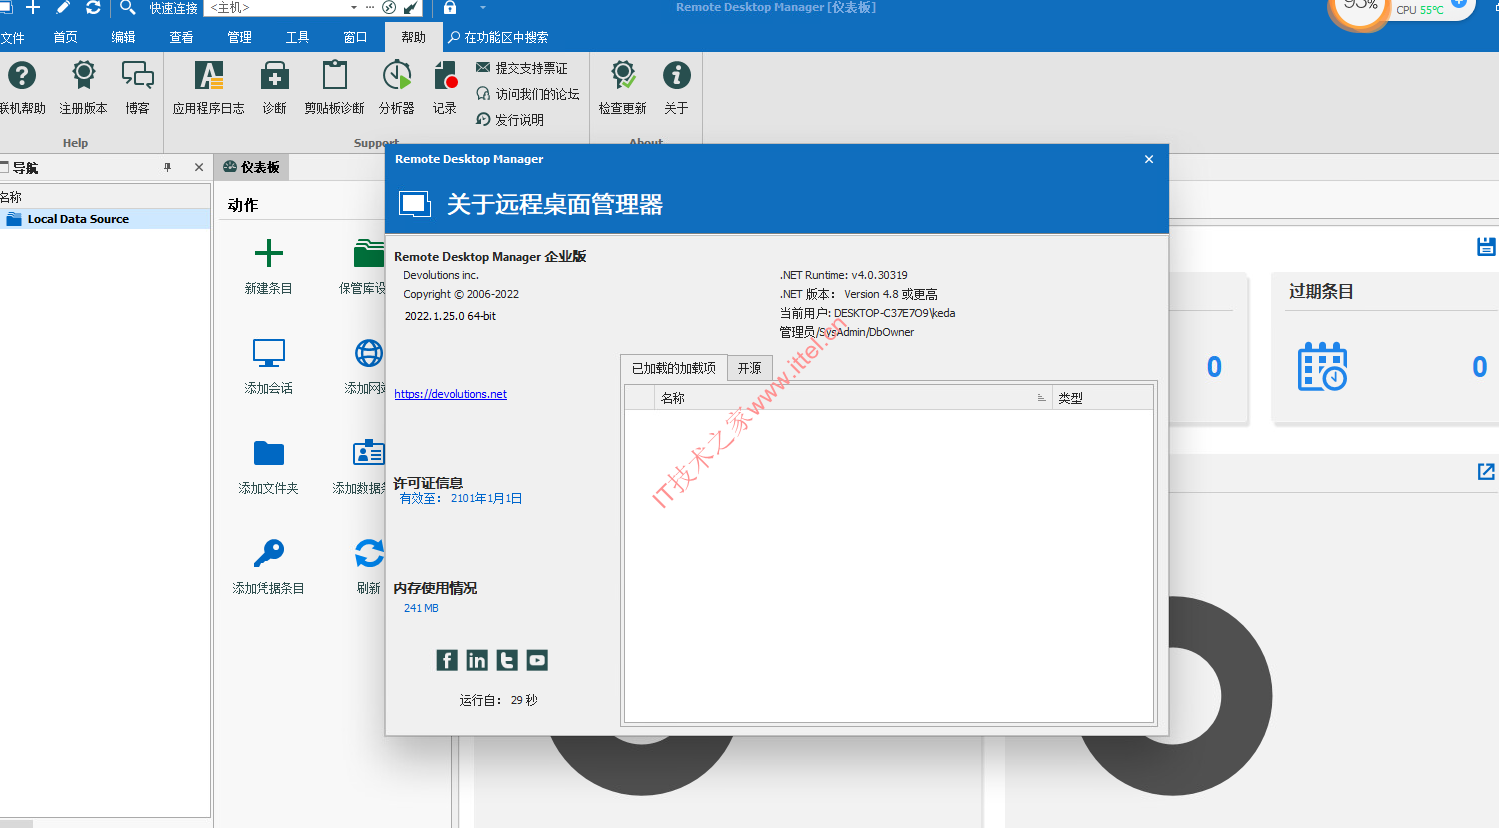Click the 刷新 refresh icon in dashboard
1499x828 pixels.
tap(369, 553)
